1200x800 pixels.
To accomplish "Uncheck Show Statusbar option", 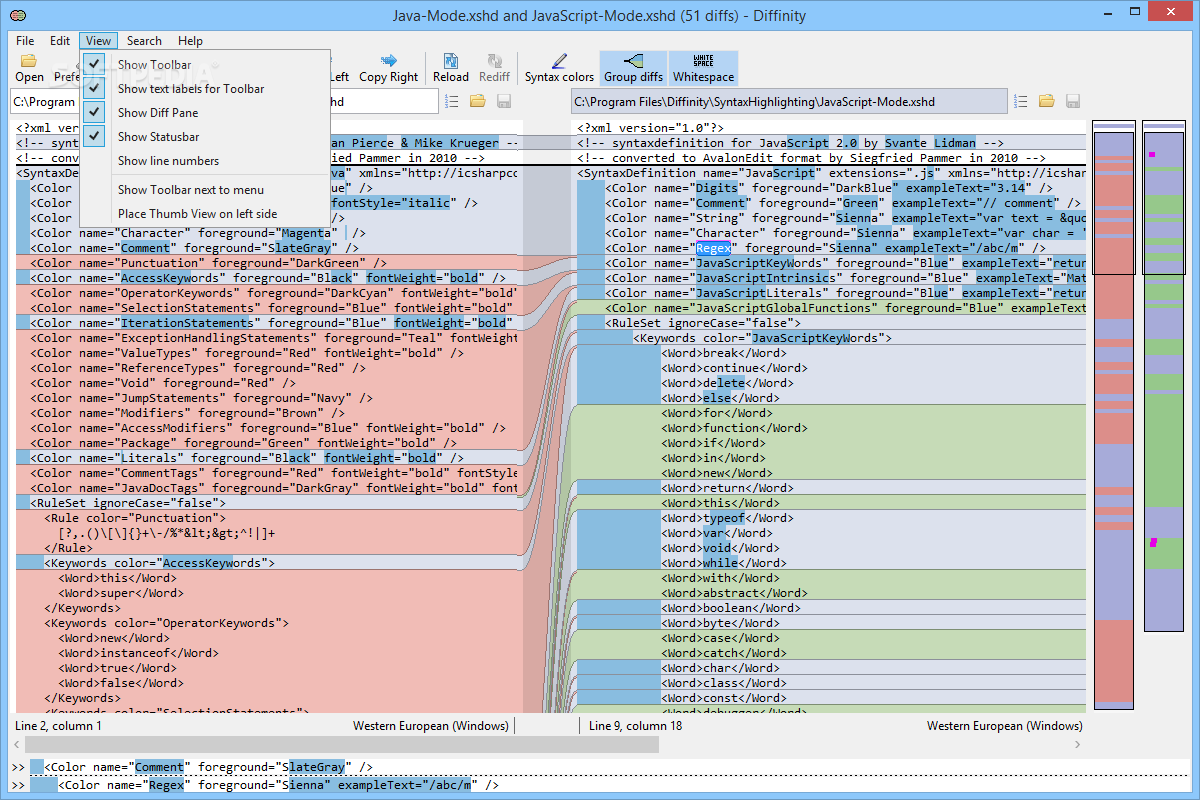I will (205, 137).
